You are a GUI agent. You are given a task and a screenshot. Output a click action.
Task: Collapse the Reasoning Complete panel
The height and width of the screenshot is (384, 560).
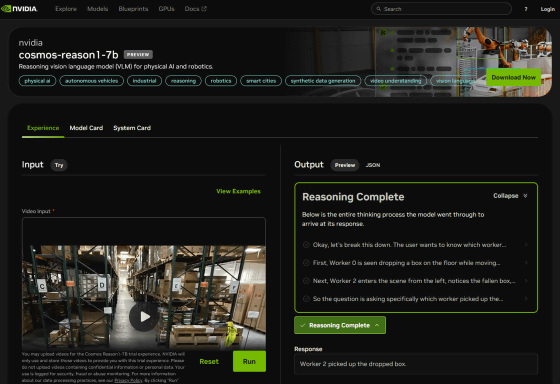pos(510,196)
